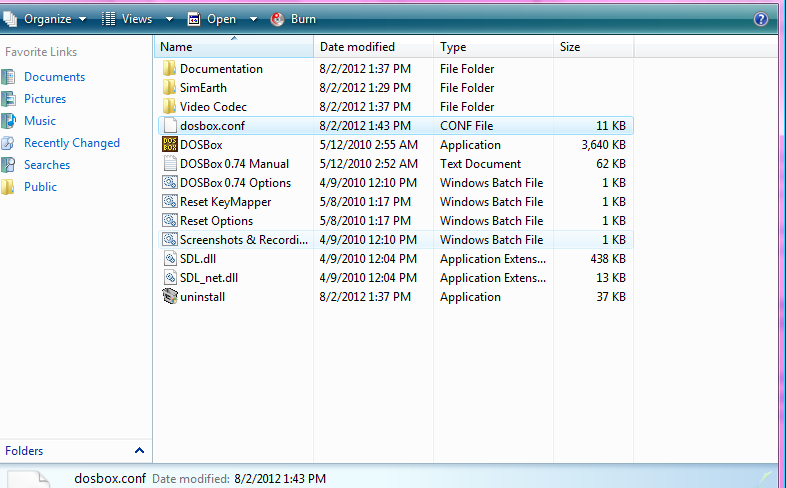This screenshot has height=488, width=786.
Task: Click the DOSBox application icon
Action: click(170, 144)
